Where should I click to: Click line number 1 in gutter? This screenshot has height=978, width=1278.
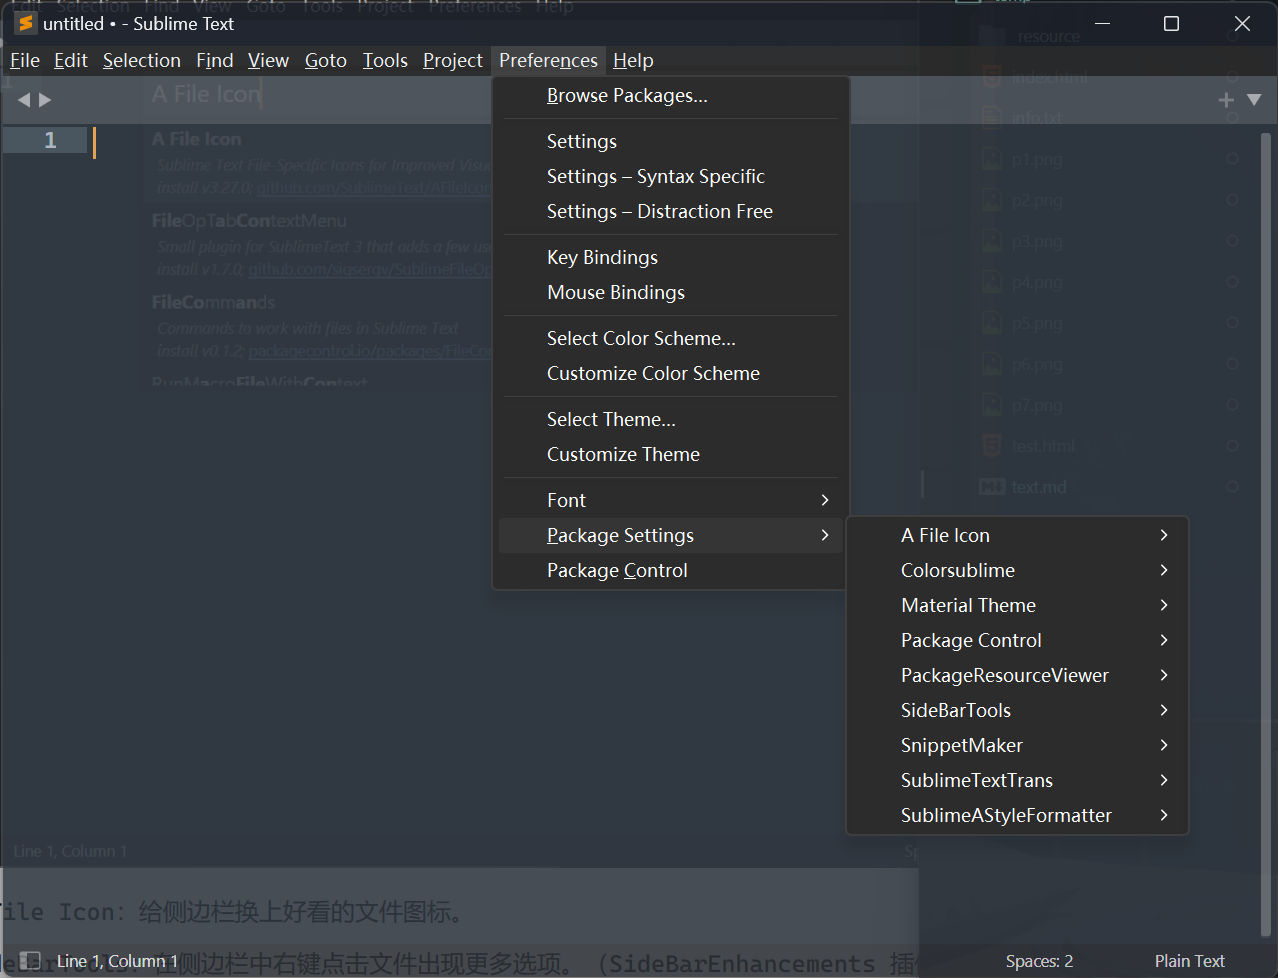pyautogui.click(x=50, y=141)
